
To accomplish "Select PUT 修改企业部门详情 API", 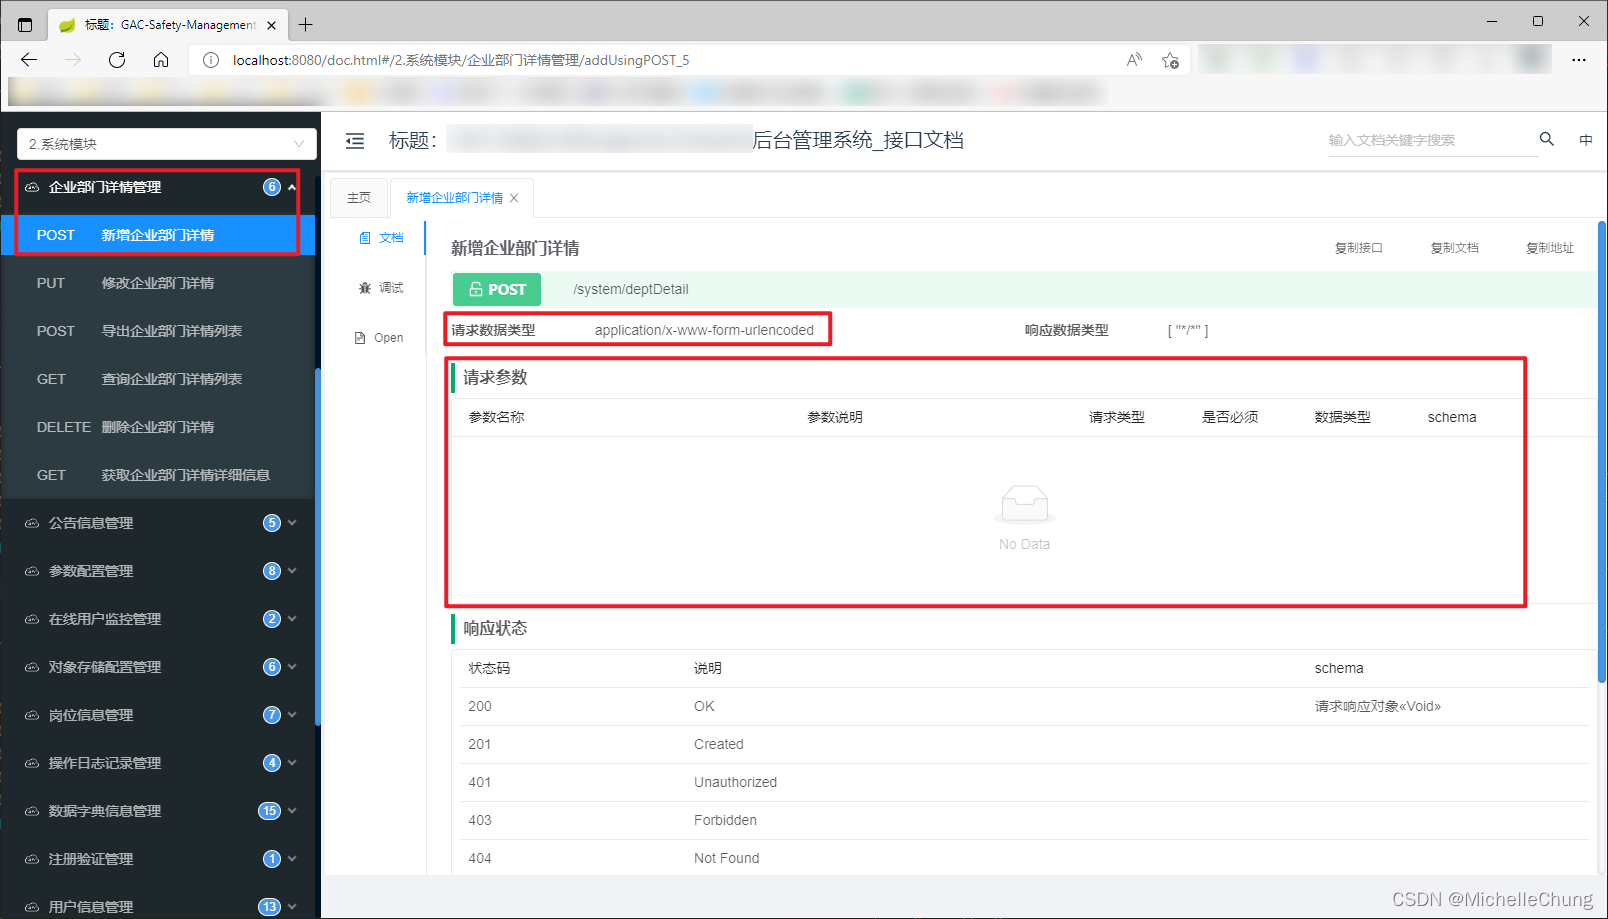I will click(158, 283).
